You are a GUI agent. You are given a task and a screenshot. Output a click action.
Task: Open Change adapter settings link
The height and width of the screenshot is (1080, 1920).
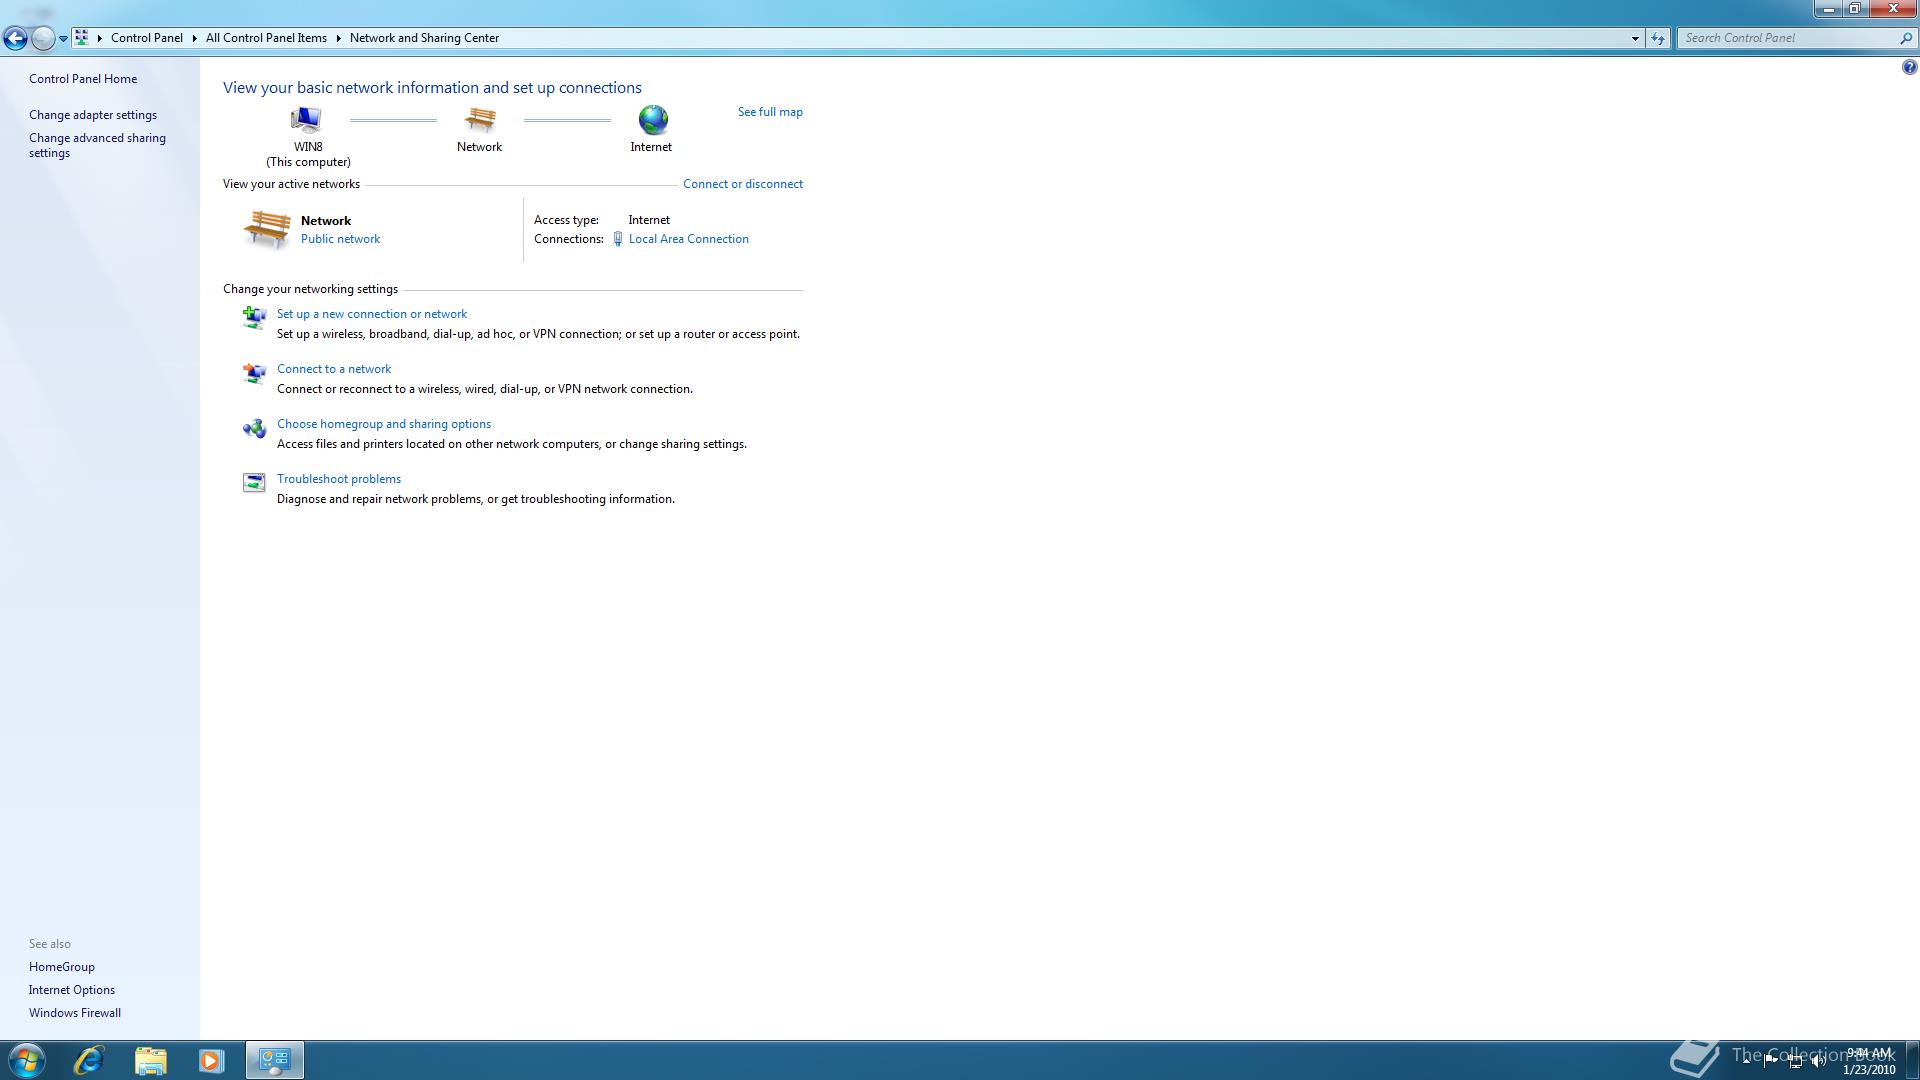point(93,115)
